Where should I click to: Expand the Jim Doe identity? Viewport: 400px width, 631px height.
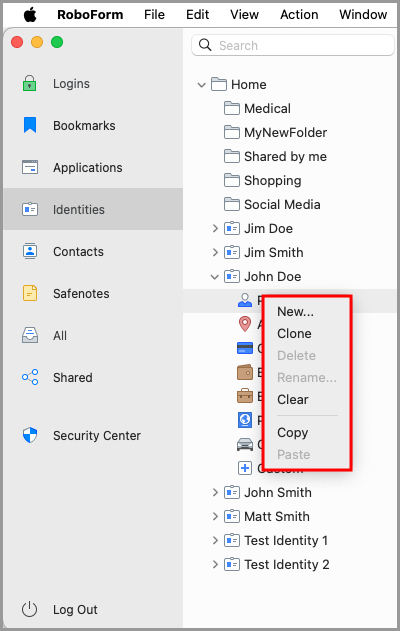[x=215, y=229]
